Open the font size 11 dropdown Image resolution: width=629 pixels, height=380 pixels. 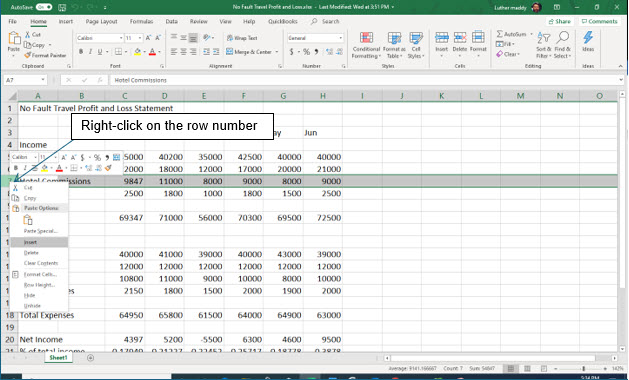click(x=140, y=38)
